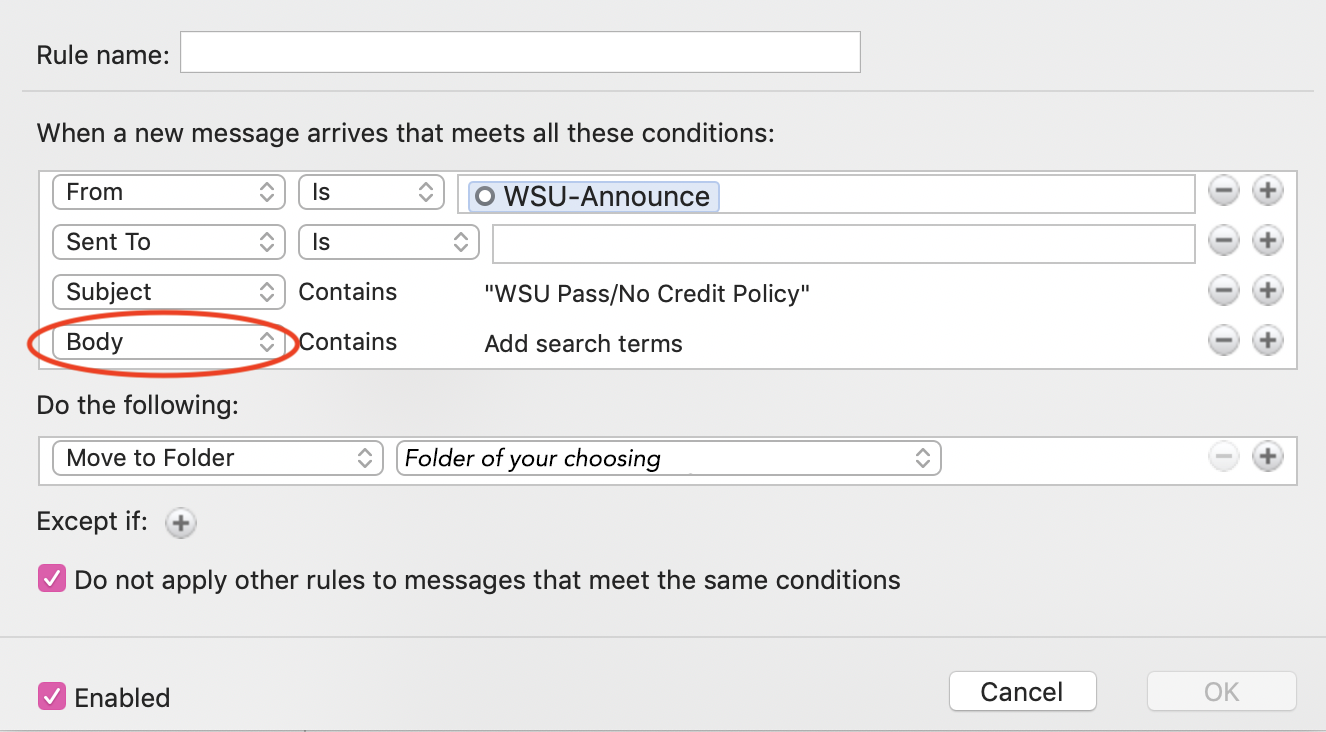Image resolution: width=1326 pixels, height=732 pixels.
Task: Toggle Do not apply other rules checkbox
Action: point(51,580)
